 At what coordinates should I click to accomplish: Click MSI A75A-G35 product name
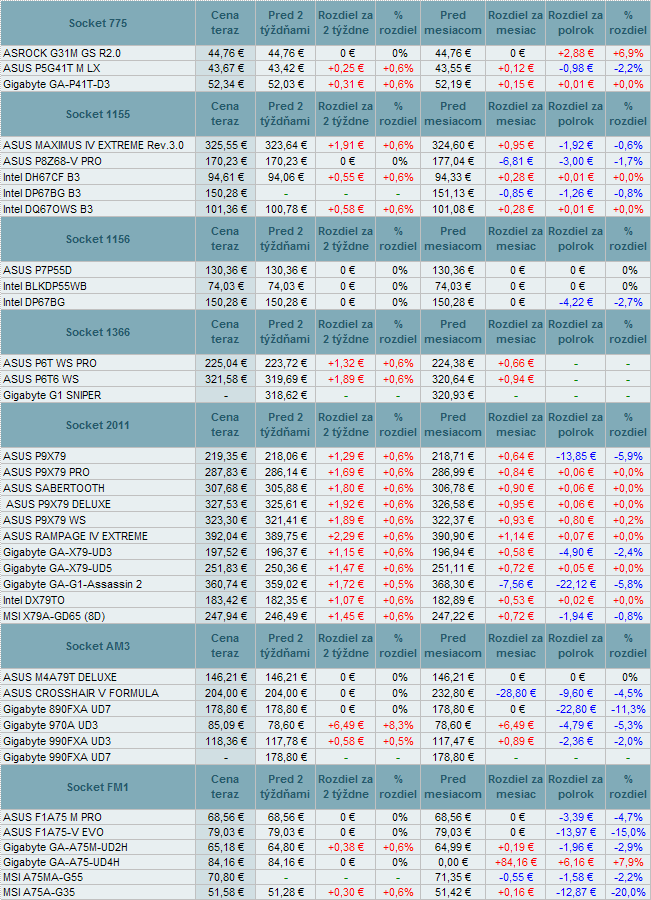(x=39, y=893)
